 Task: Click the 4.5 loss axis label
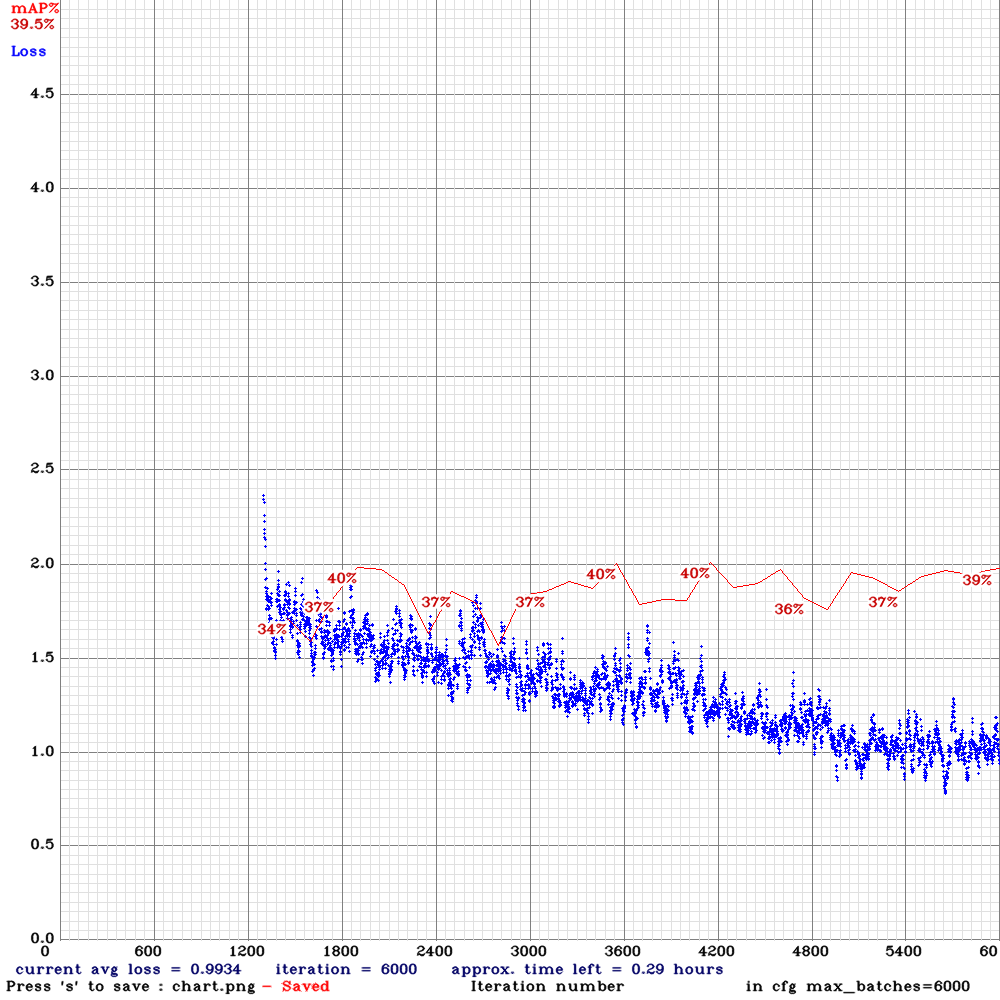[x=42, y=94]
